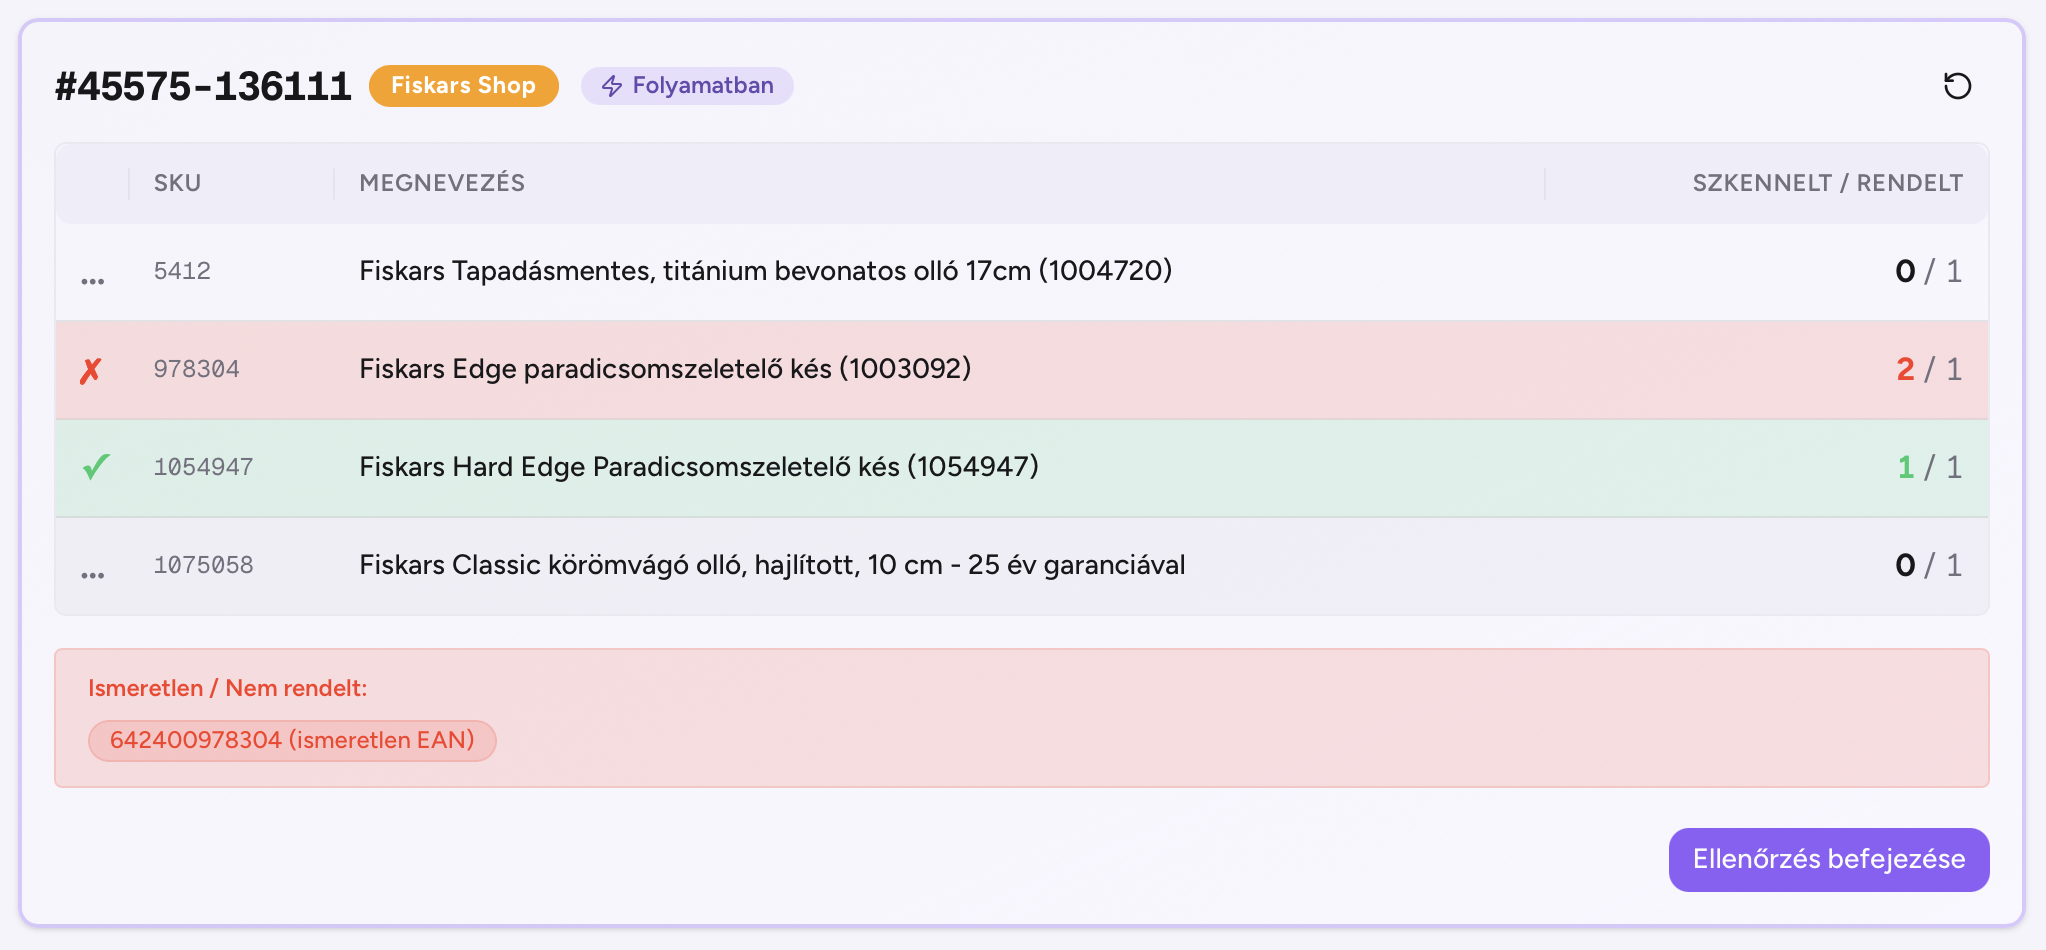Click the reset/refresh circular arrow icon
Viewport: 2046px width, 950px height.
[x=1957, y=86]
